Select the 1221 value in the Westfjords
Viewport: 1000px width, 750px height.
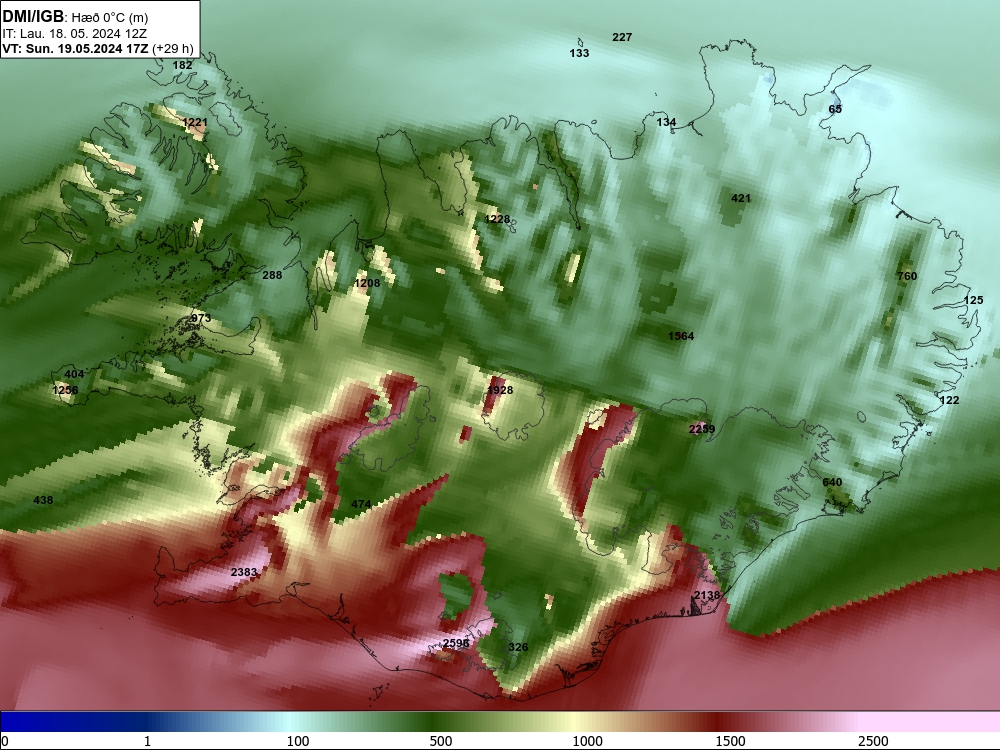pos(195,122)
